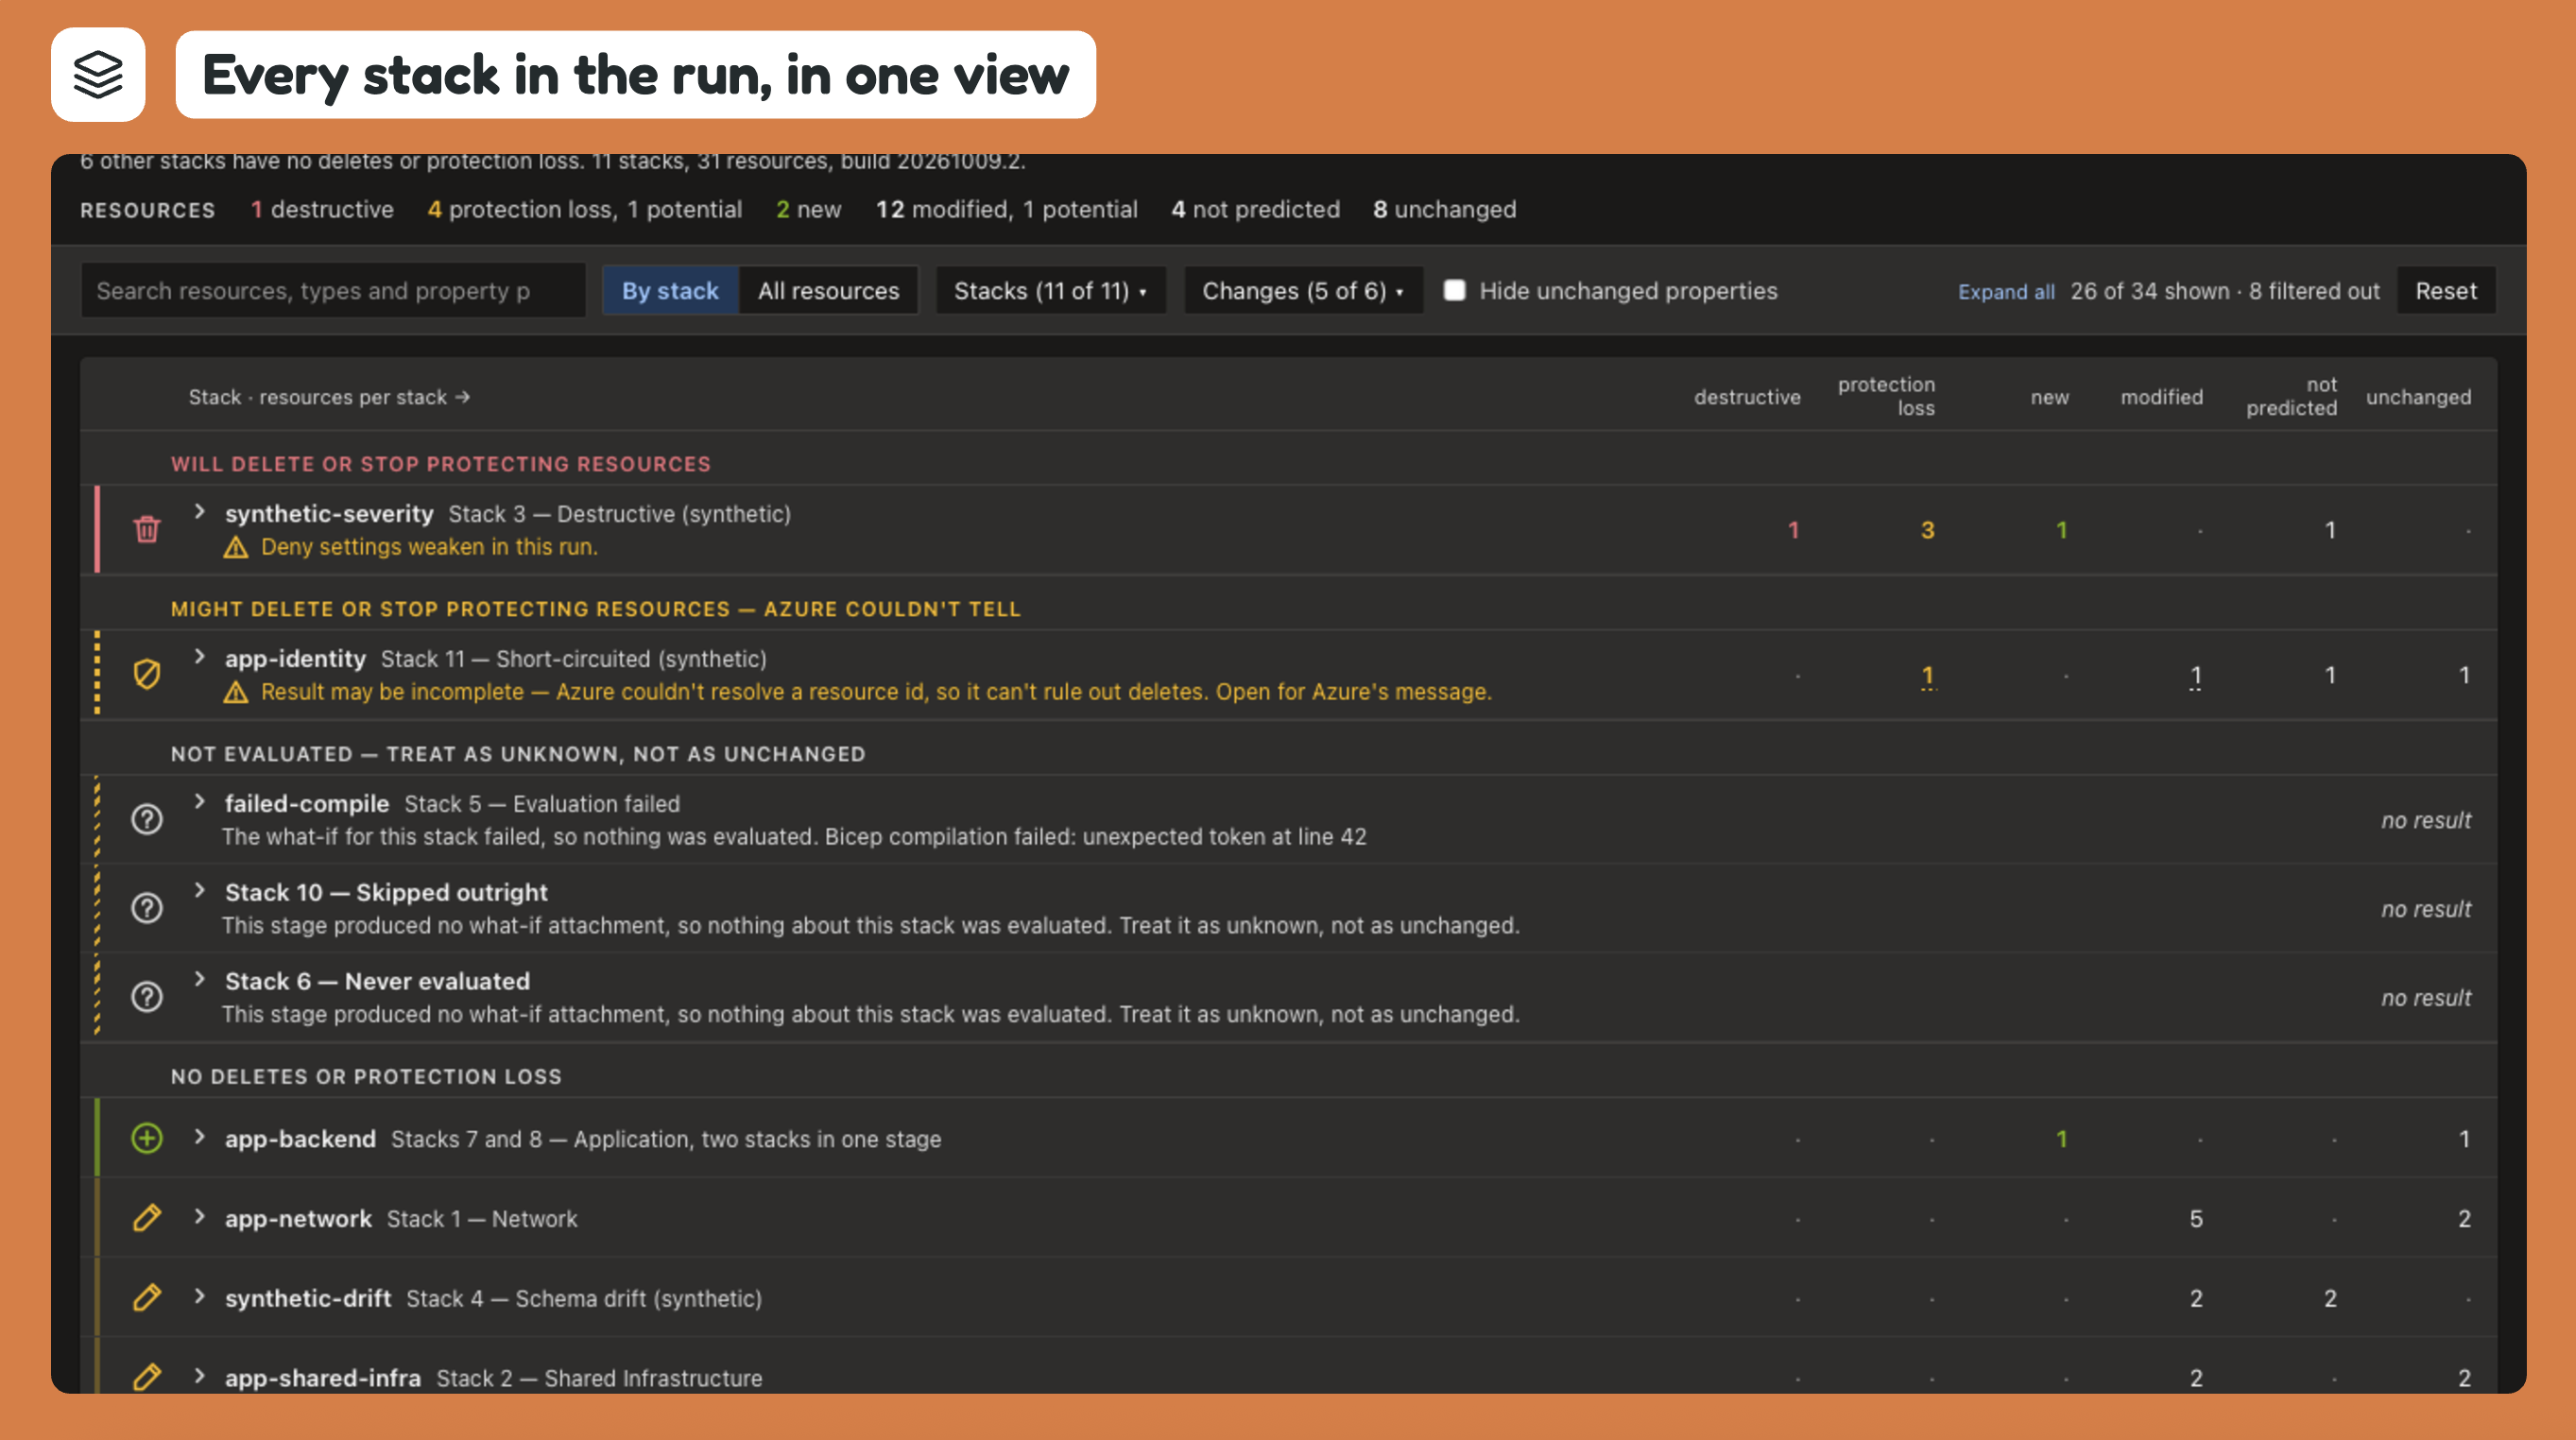The image size is (2576, 1440).
Task: Expand the synthetic-drift stack row
Action: [x=199, y=1297]
